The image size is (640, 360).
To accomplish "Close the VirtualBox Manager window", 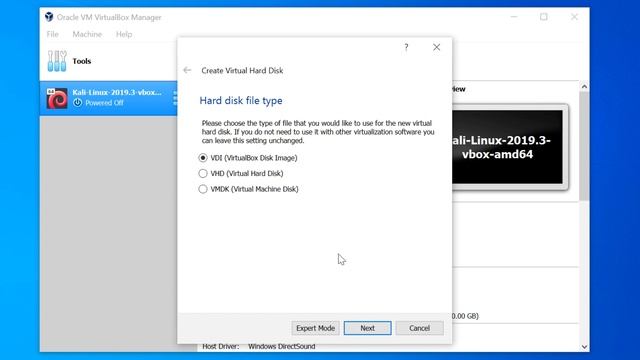I will point(574,17).
